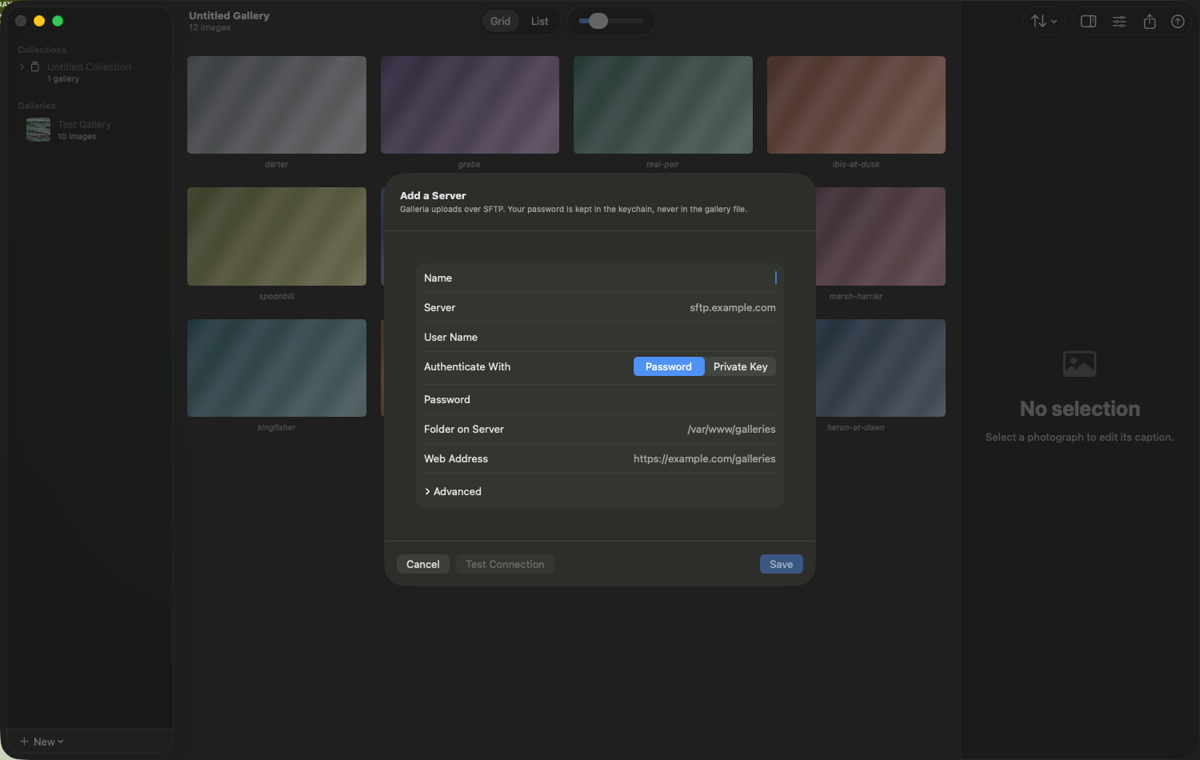1200x760 pixels.
Task: Click the plus icon beside New
Action: pos(24,742)
